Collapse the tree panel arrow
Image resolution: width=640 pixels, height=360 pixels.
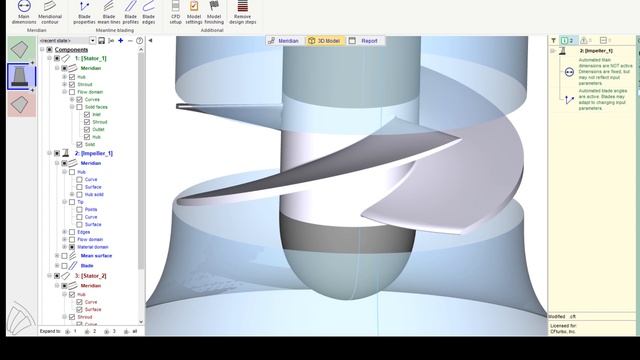[x=150, y=40]
